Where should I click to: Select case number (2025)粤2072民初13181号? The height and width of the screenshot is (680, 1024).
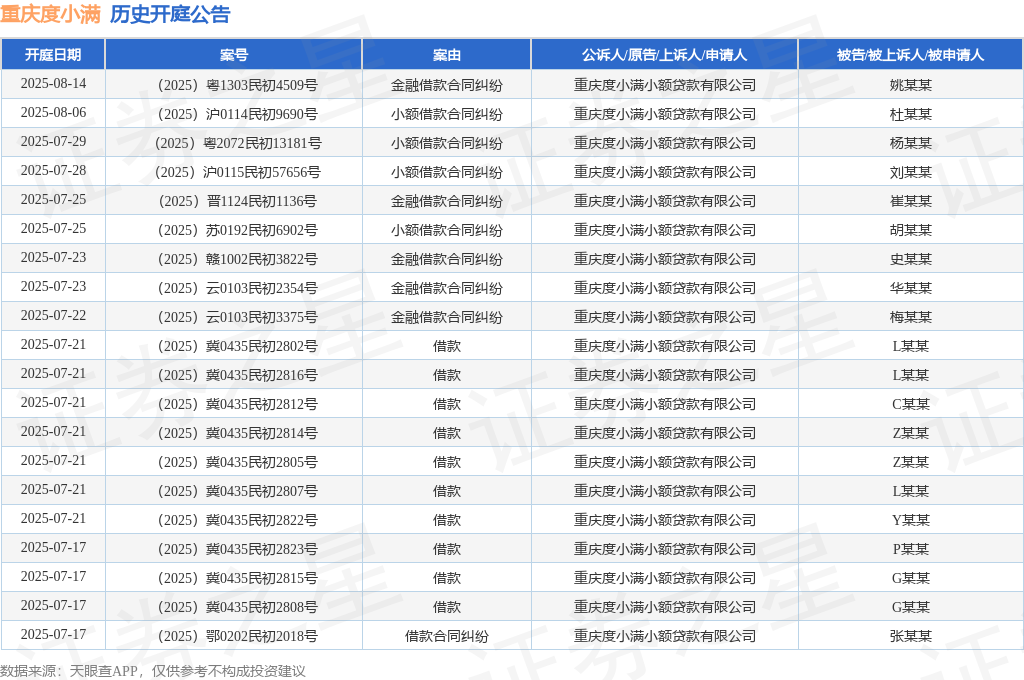click(x=237, y=143)
